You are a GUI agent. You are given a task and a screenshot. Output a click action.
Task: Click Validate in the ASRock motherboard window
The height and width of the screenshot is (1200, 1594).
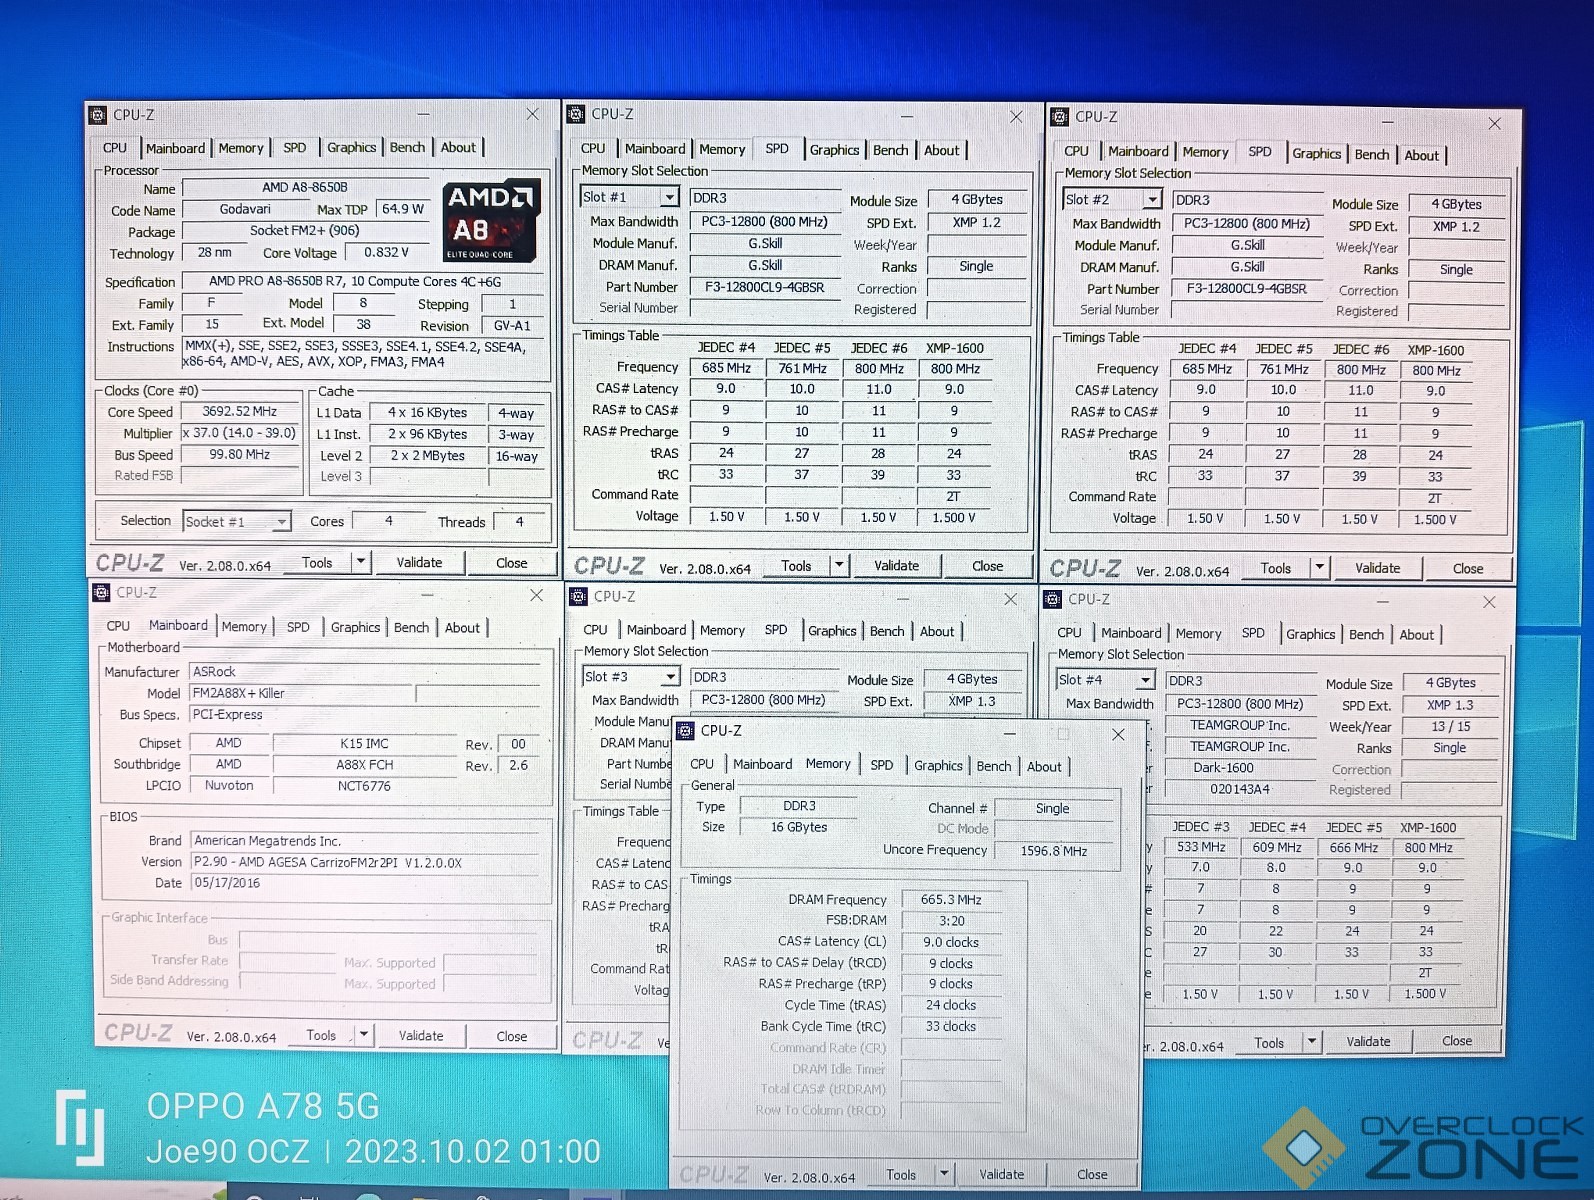coord(421,1035)
